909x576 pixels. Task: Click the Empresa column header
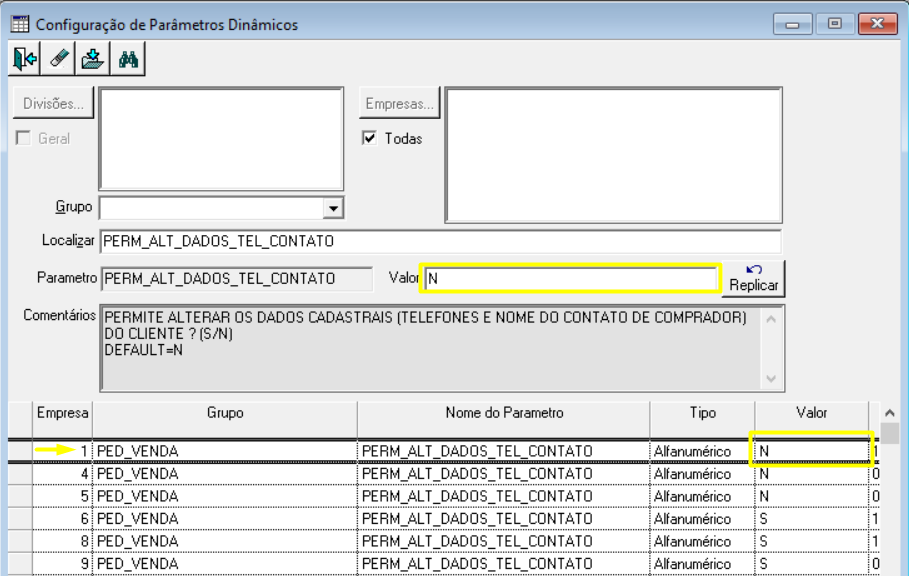coord(62,419)
